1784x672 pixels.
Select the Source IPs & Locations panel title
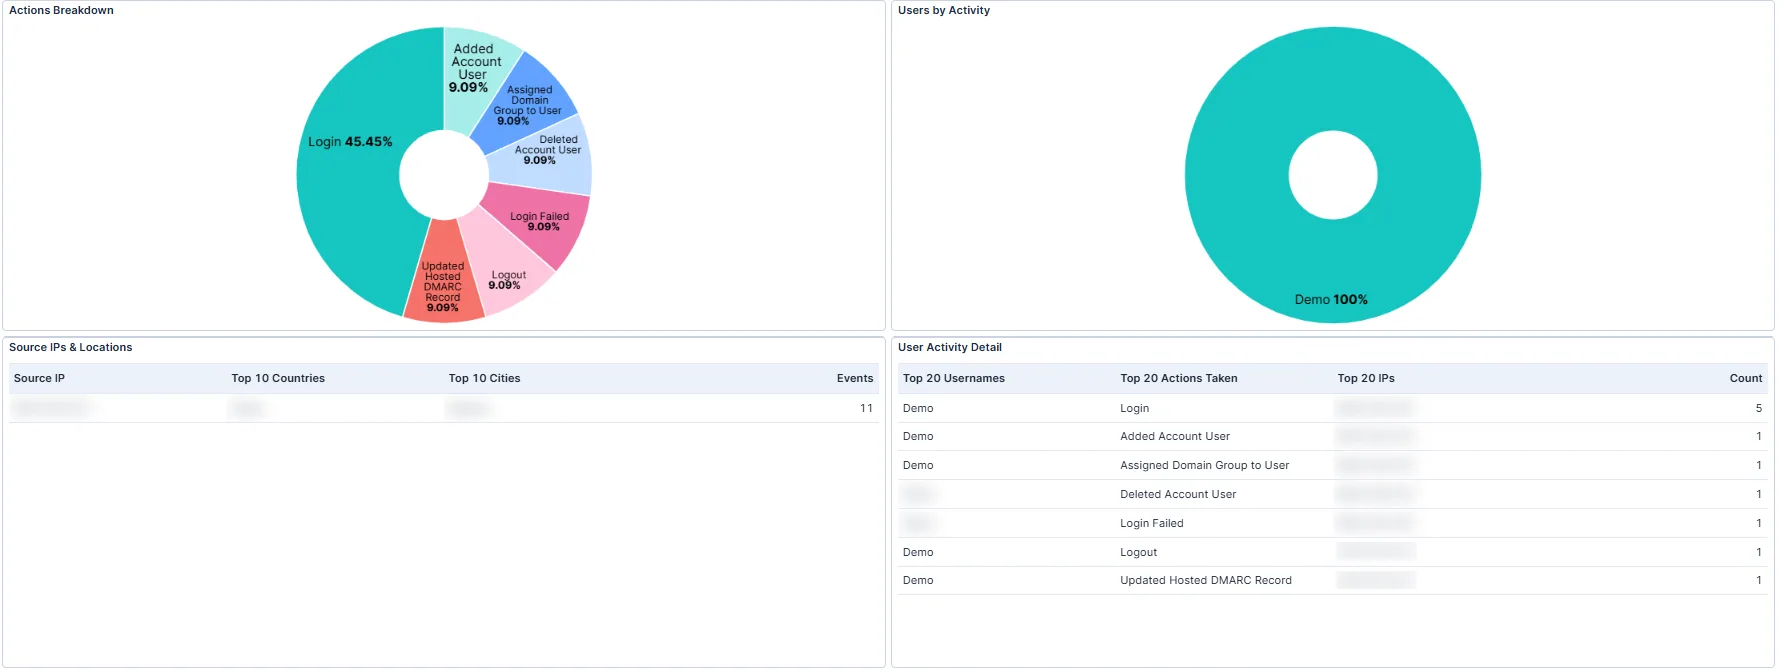pos(70,347)
